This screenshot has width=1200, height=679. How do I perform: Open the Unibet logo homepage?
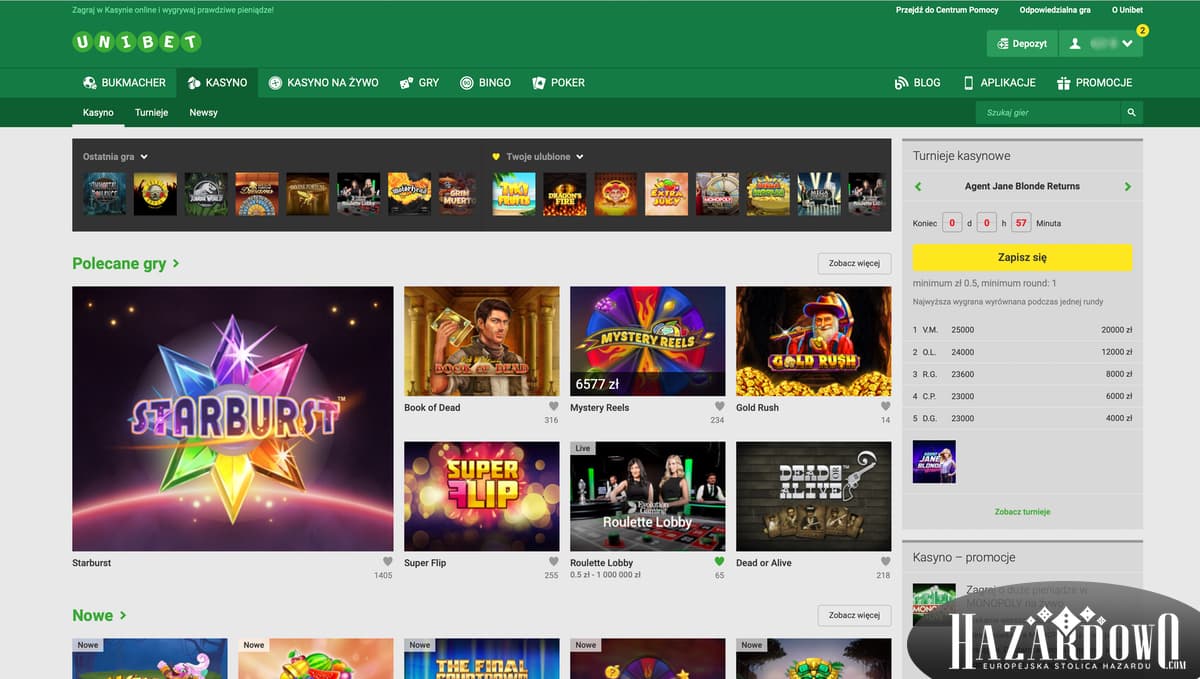pyautogui.click(x=137, y=42)
